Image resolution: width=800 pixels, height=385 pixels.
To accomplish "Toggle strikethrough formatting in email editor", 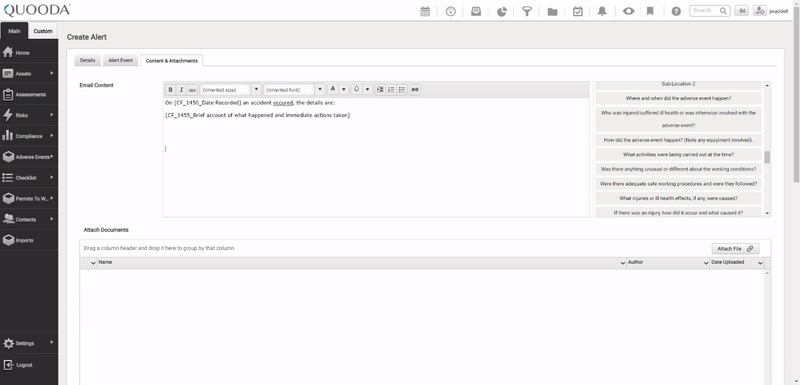I will 192,90.
